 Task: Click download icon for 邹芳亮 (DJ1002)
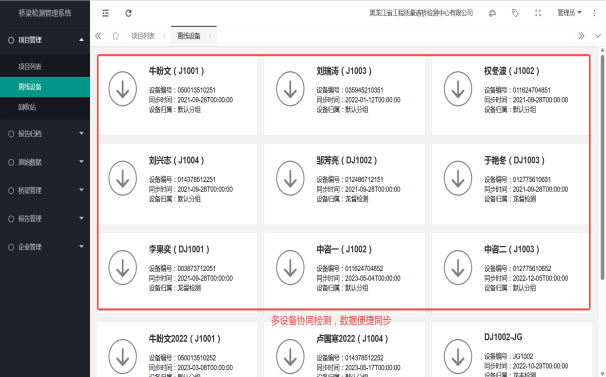(290, 178)
